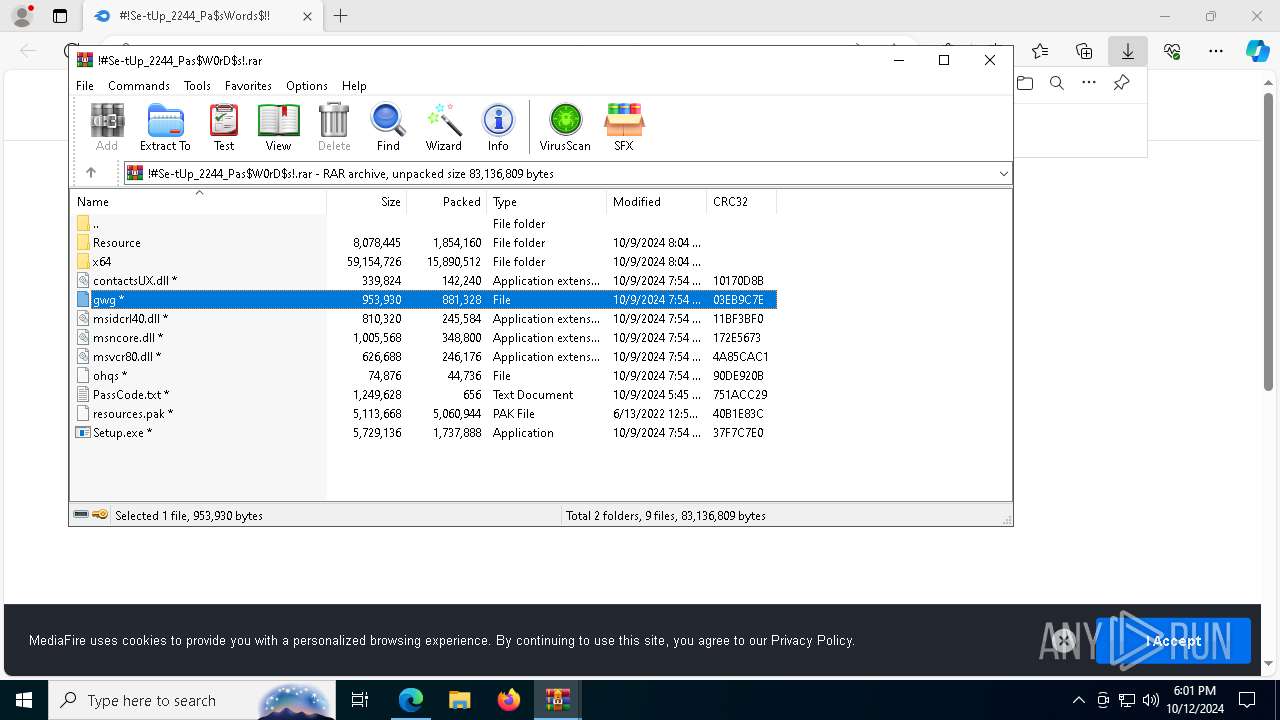Click the Windows search box
Viewport: 1280px width, 720px height.
pos(192,700)
